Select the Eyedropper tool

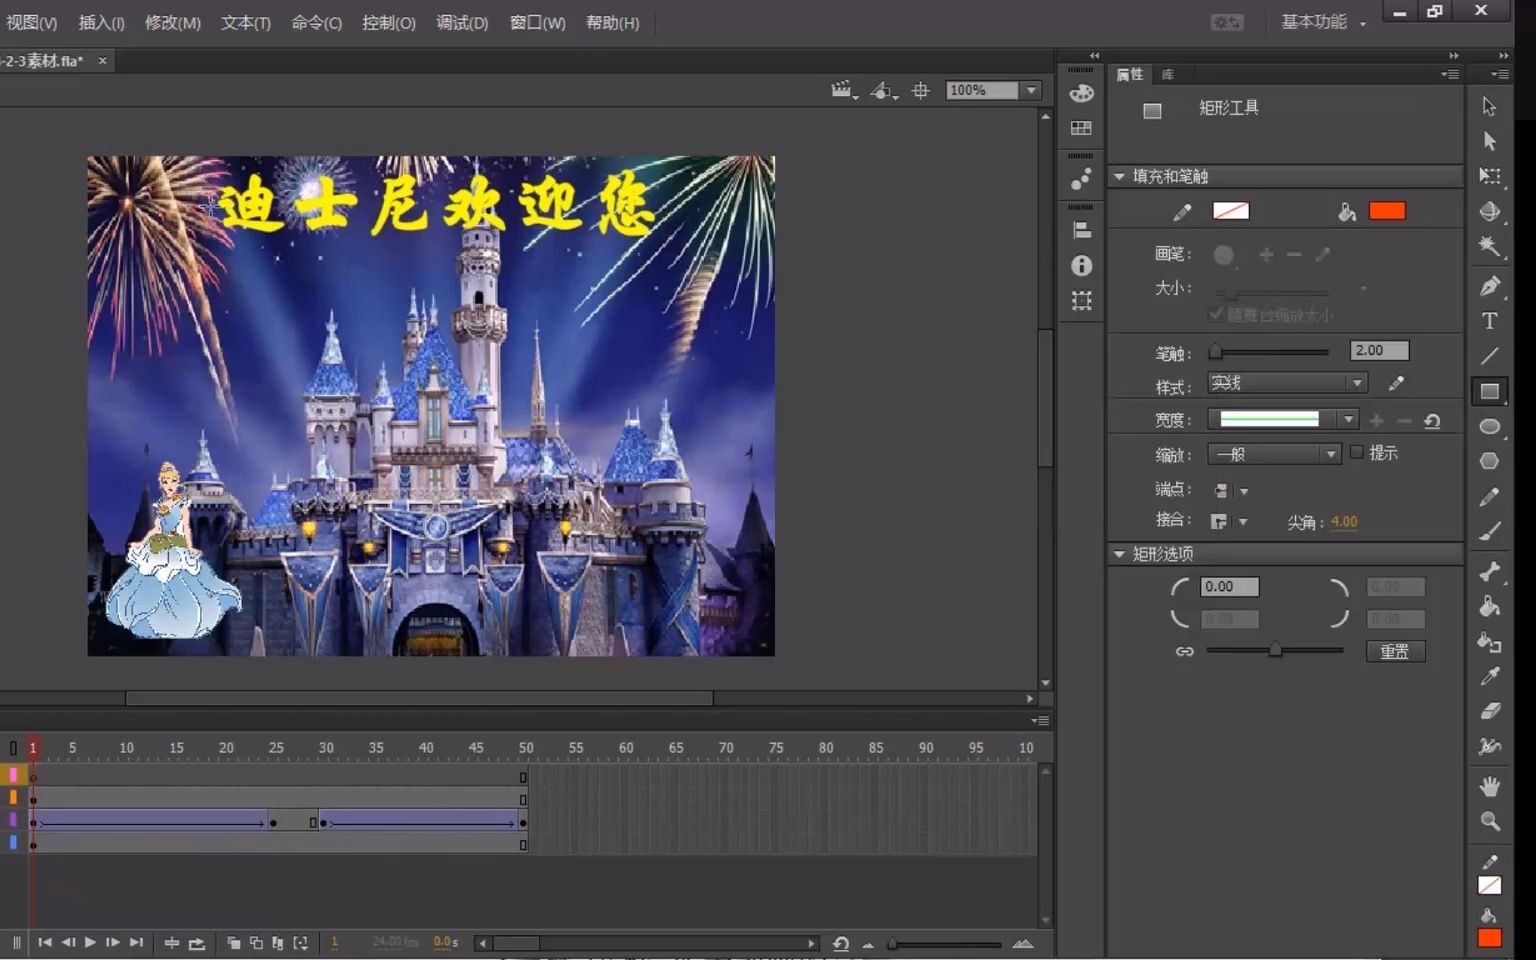coord(1489,676)
